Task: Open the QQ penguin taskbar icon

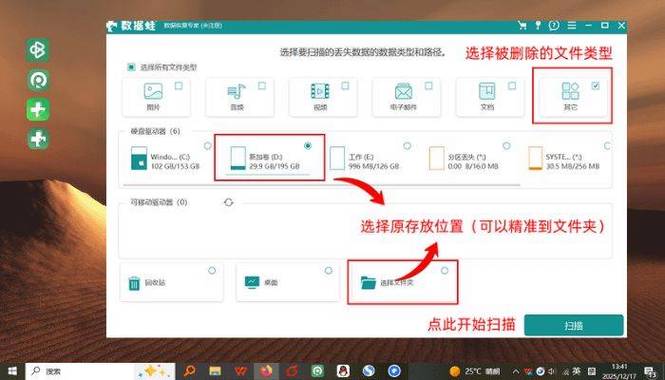Action: click(343, 371)
